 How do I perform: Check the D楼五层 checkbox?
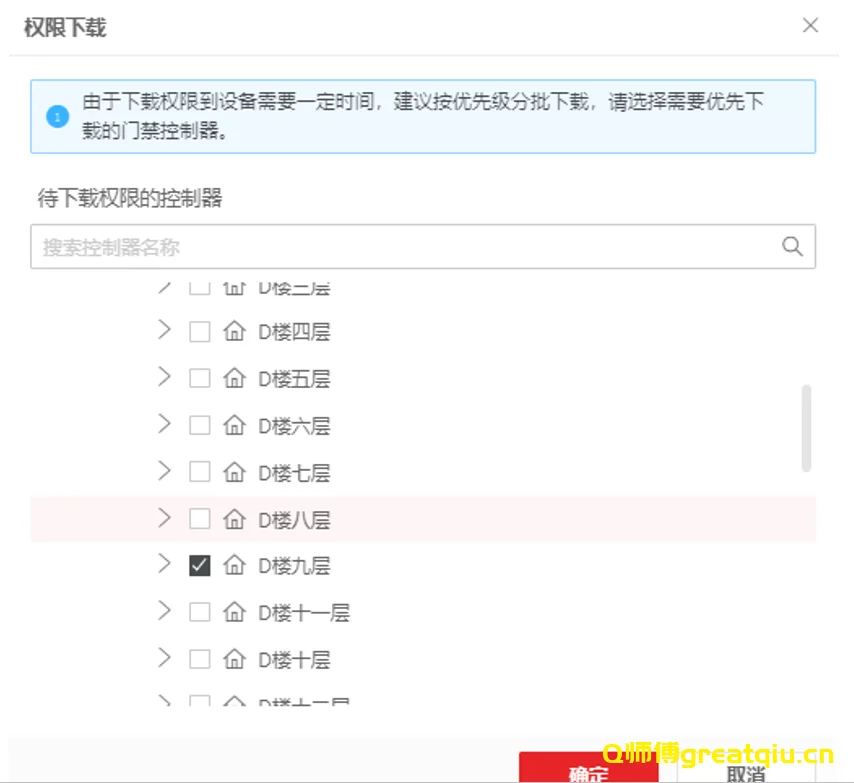[200, 379]
